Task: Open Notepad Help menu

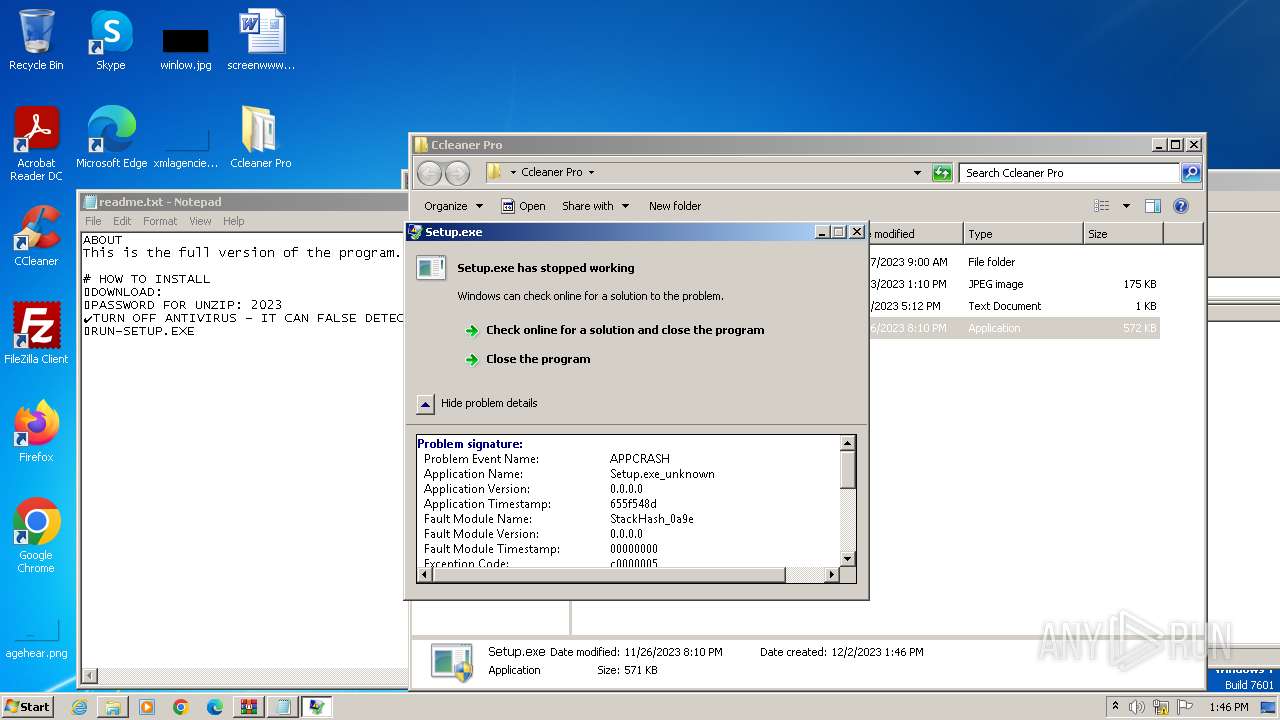Action: coord(234,221)
